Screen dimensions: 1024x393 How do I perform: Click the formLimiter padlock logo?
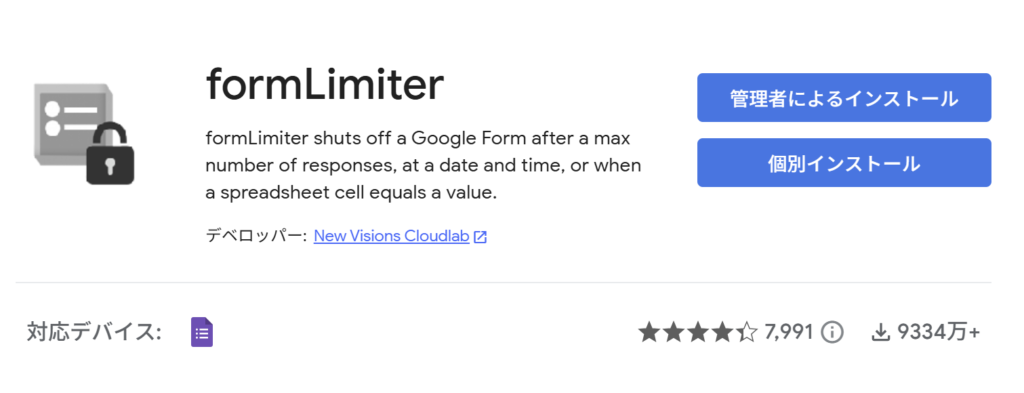pyautogui.click(x=84, y=134)
